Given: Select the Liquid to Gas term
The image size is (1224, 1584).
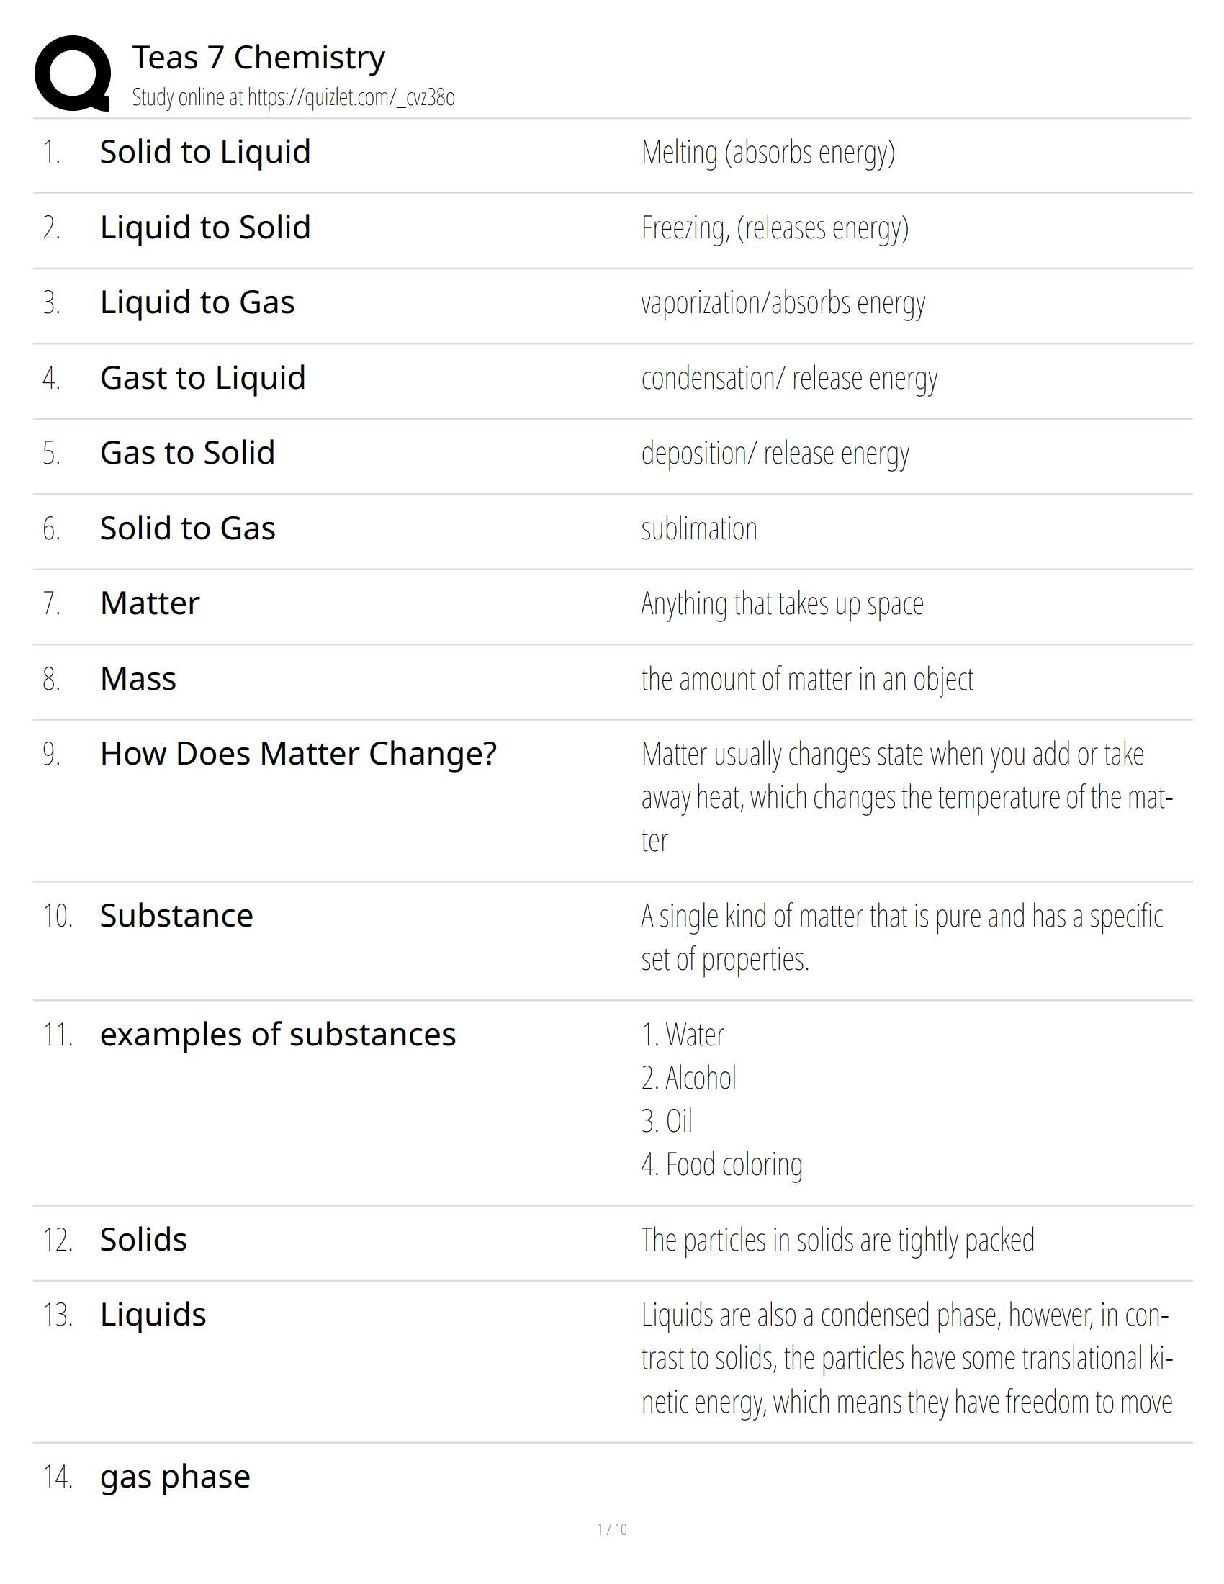Looking at the screenshot, I should click(197, 302).
